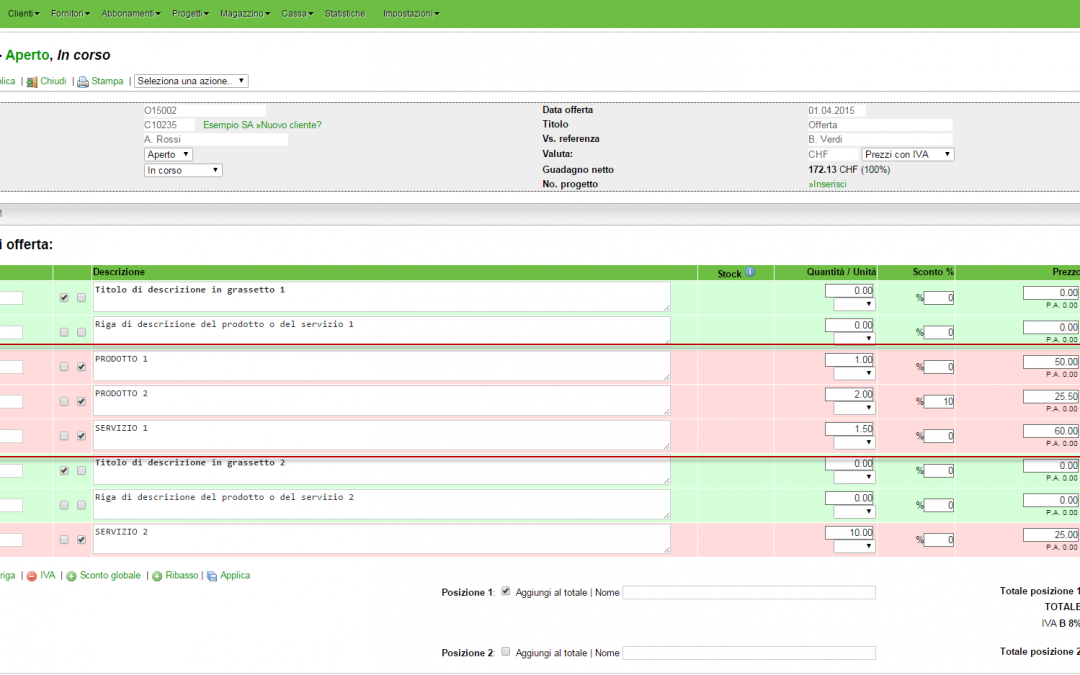Click the green plus Sconto globale icon
This screenshot has height=675, width=1080.
pos(71,577)
